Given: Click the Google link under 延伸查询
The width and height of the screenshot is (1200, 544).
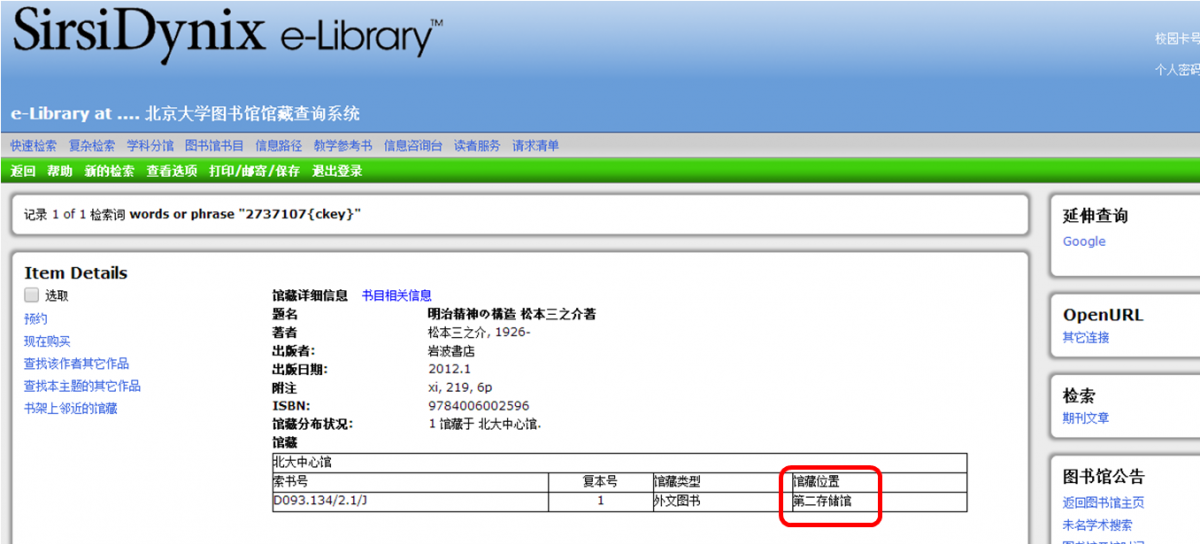Looking at the screenshot, I should [x=1084, y=241].
